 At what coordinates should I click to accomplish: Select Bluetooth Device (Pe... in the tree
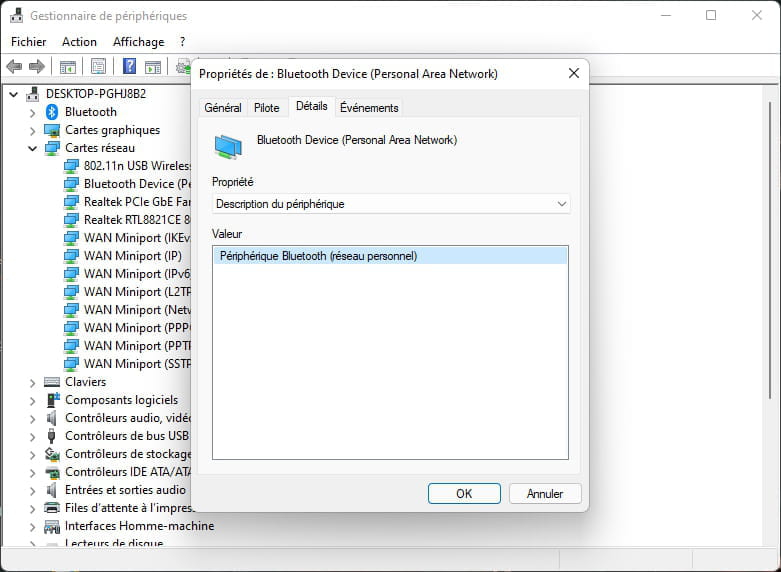click(x=137, y=184)
